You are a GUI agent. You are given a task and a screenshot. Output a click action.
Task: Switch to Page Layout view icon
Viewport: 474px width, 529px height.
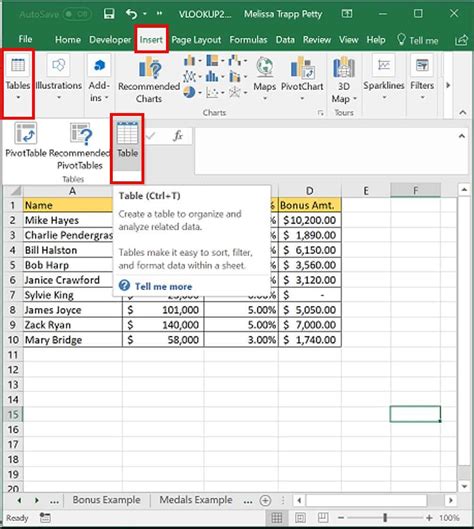[x=300, y=518]
